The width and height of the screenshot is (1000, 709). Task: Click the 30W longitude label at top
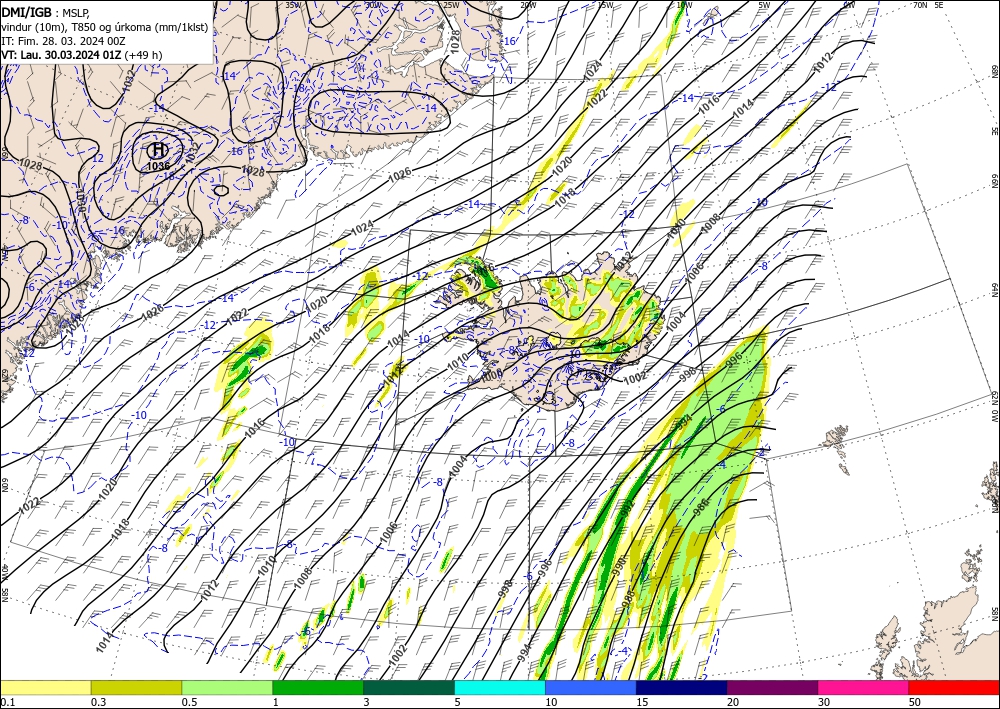point(373,4)
